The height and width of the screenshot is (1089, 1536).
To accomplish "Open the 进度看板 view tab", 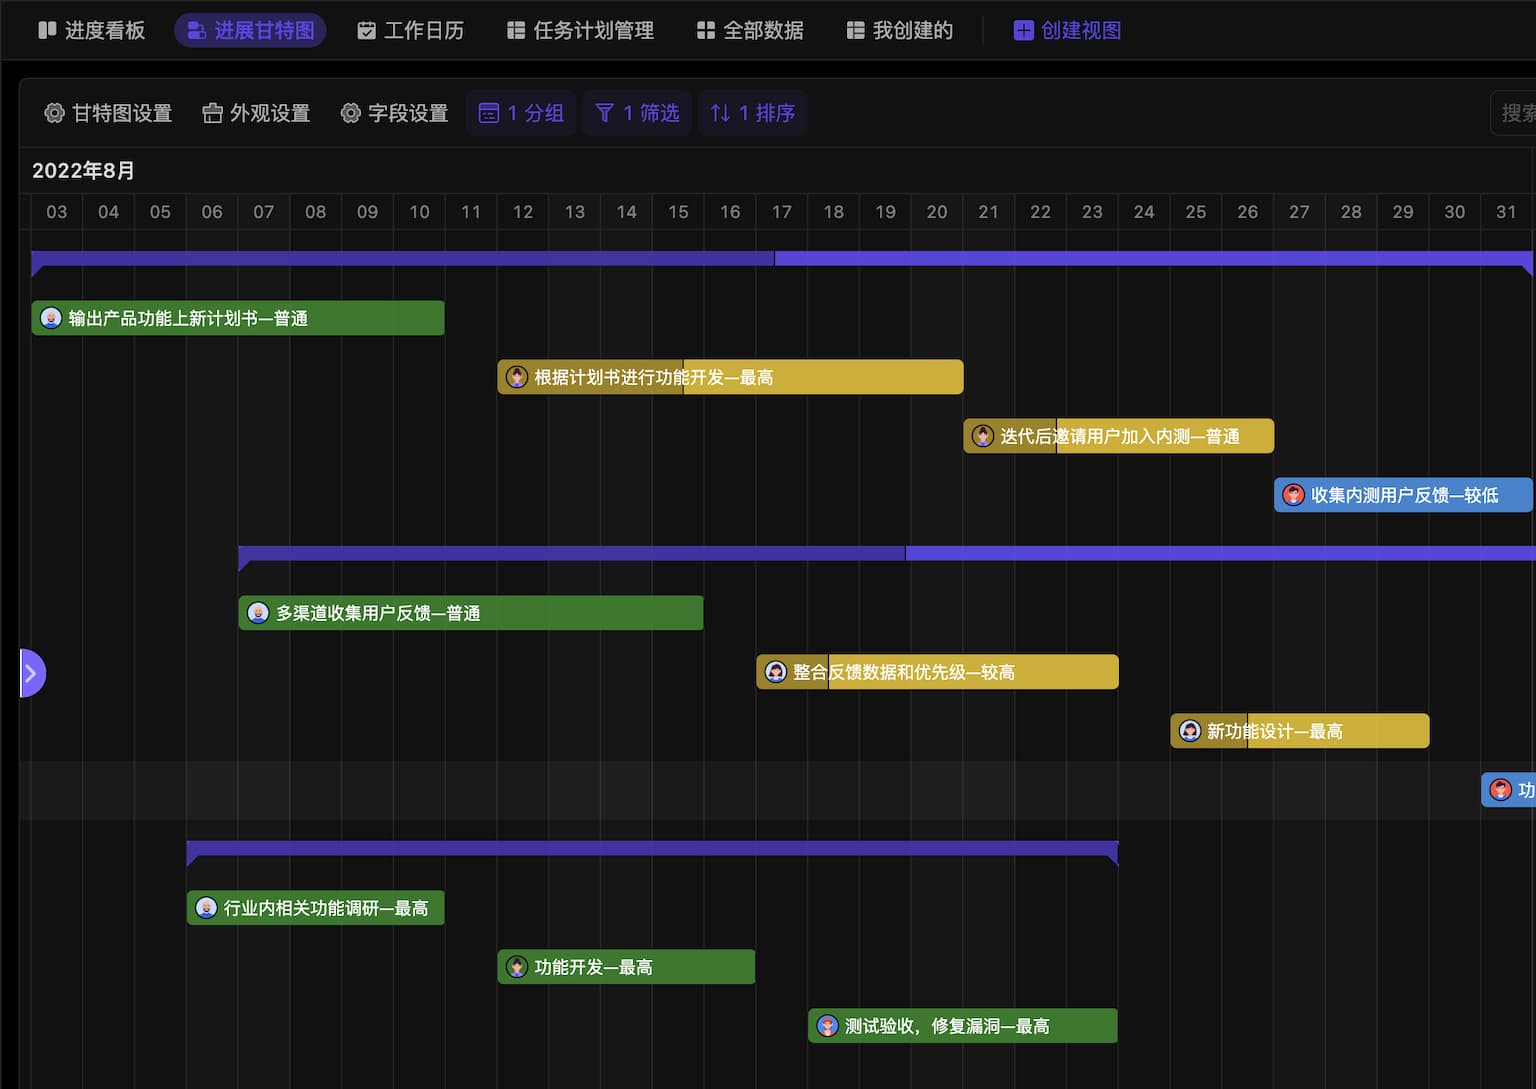I will (x=91, y=30).
